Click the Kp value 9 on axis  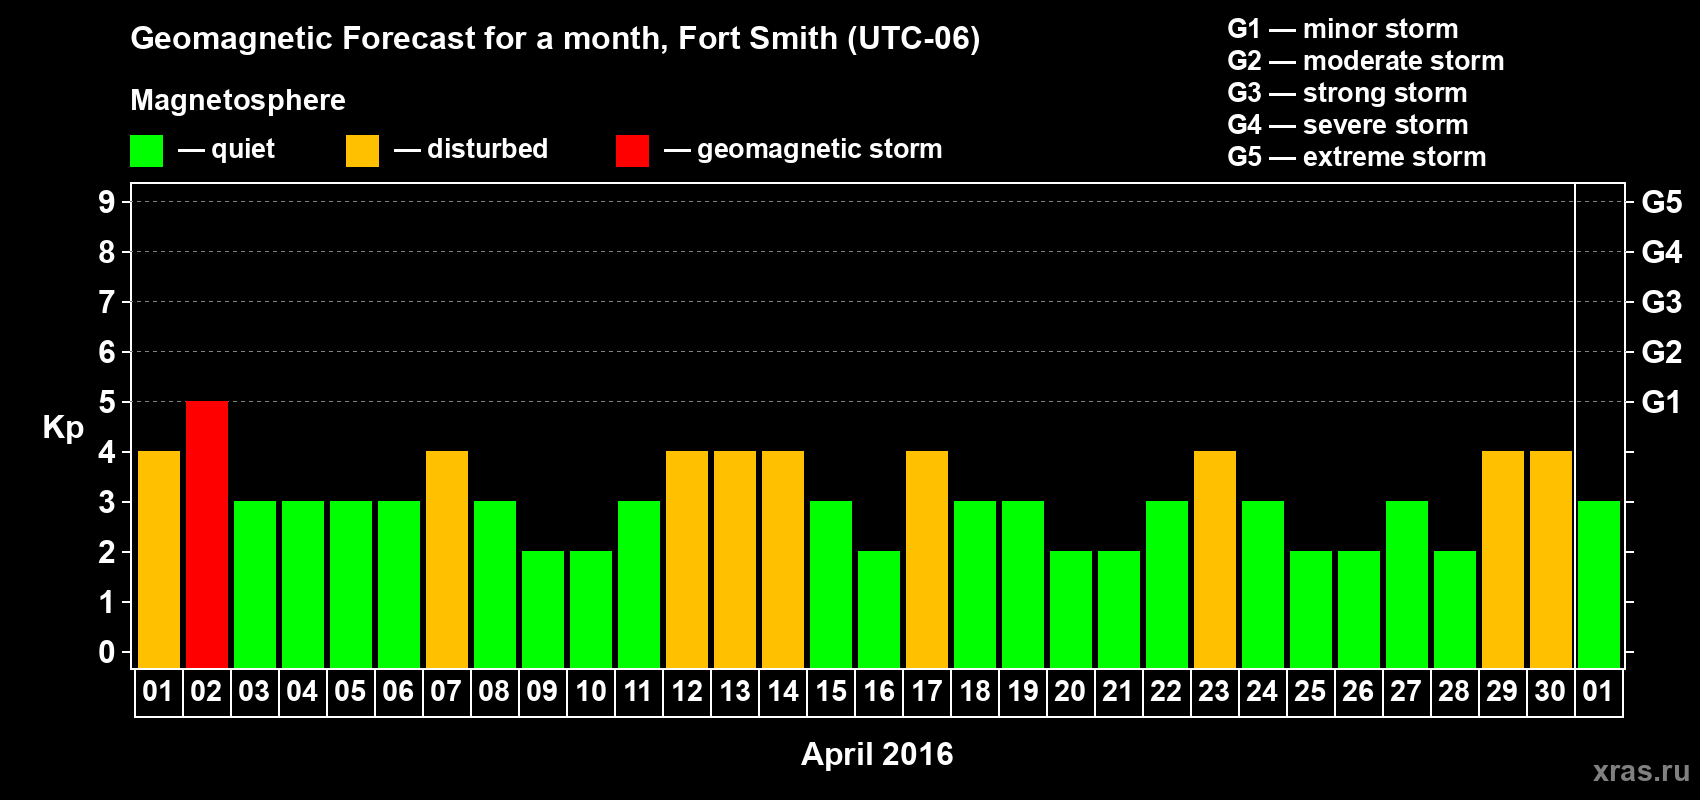click(x=107, y=202)
